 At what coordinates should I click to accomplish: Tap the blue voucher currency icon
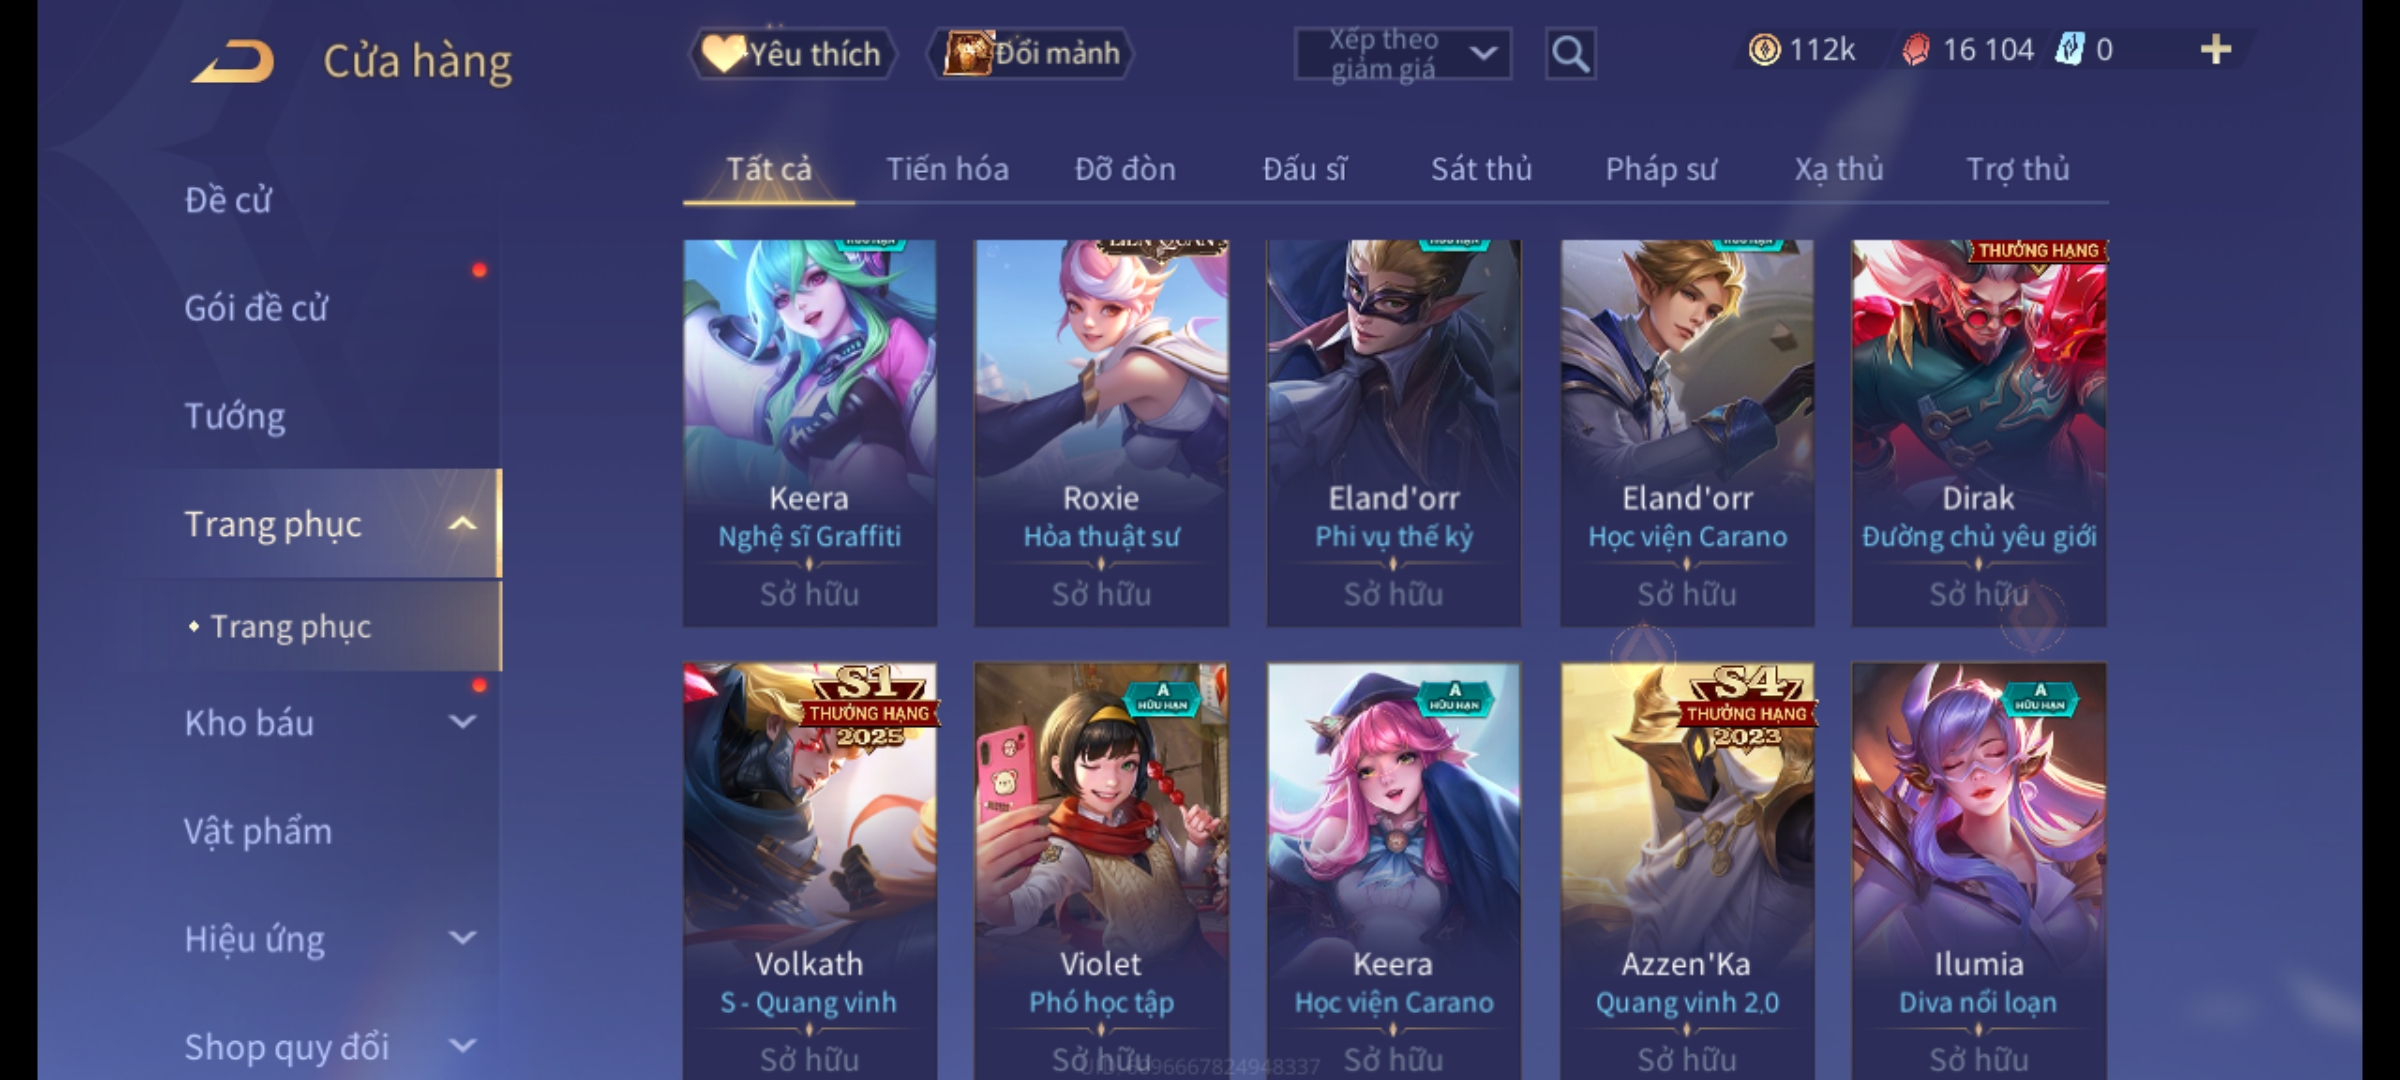point(2069,50)
